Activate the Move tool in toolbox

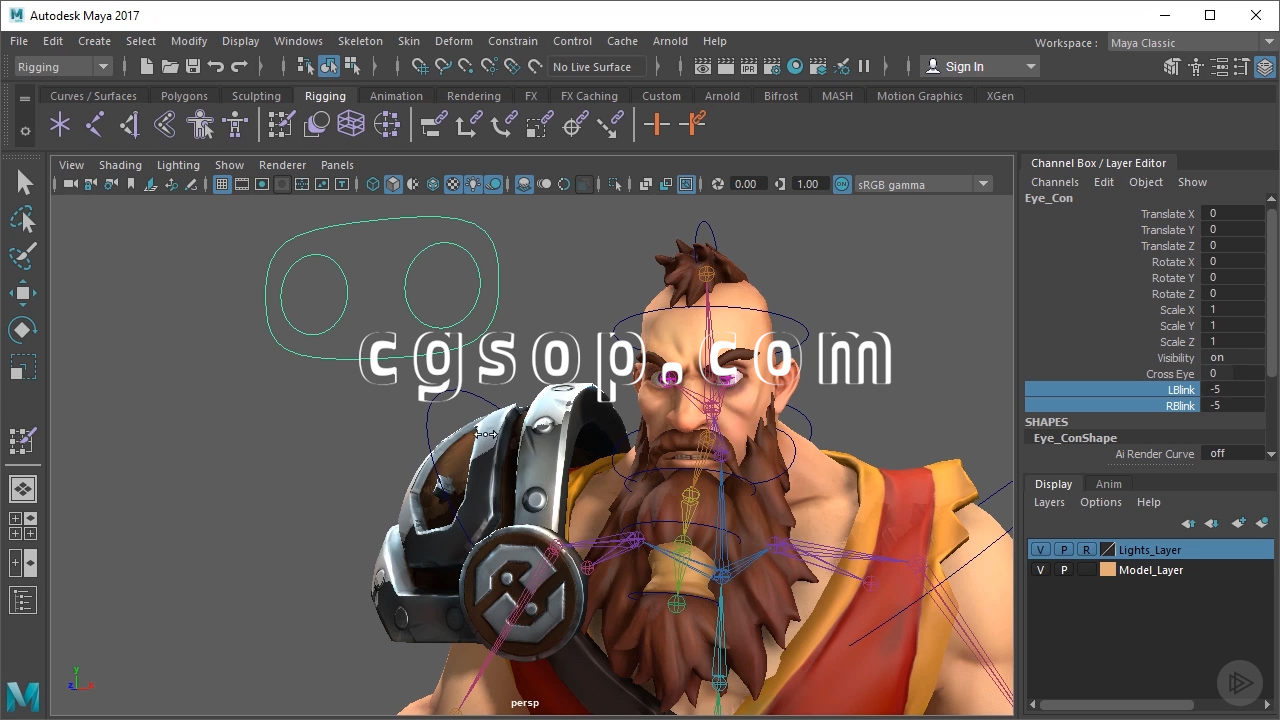(23, 293)
